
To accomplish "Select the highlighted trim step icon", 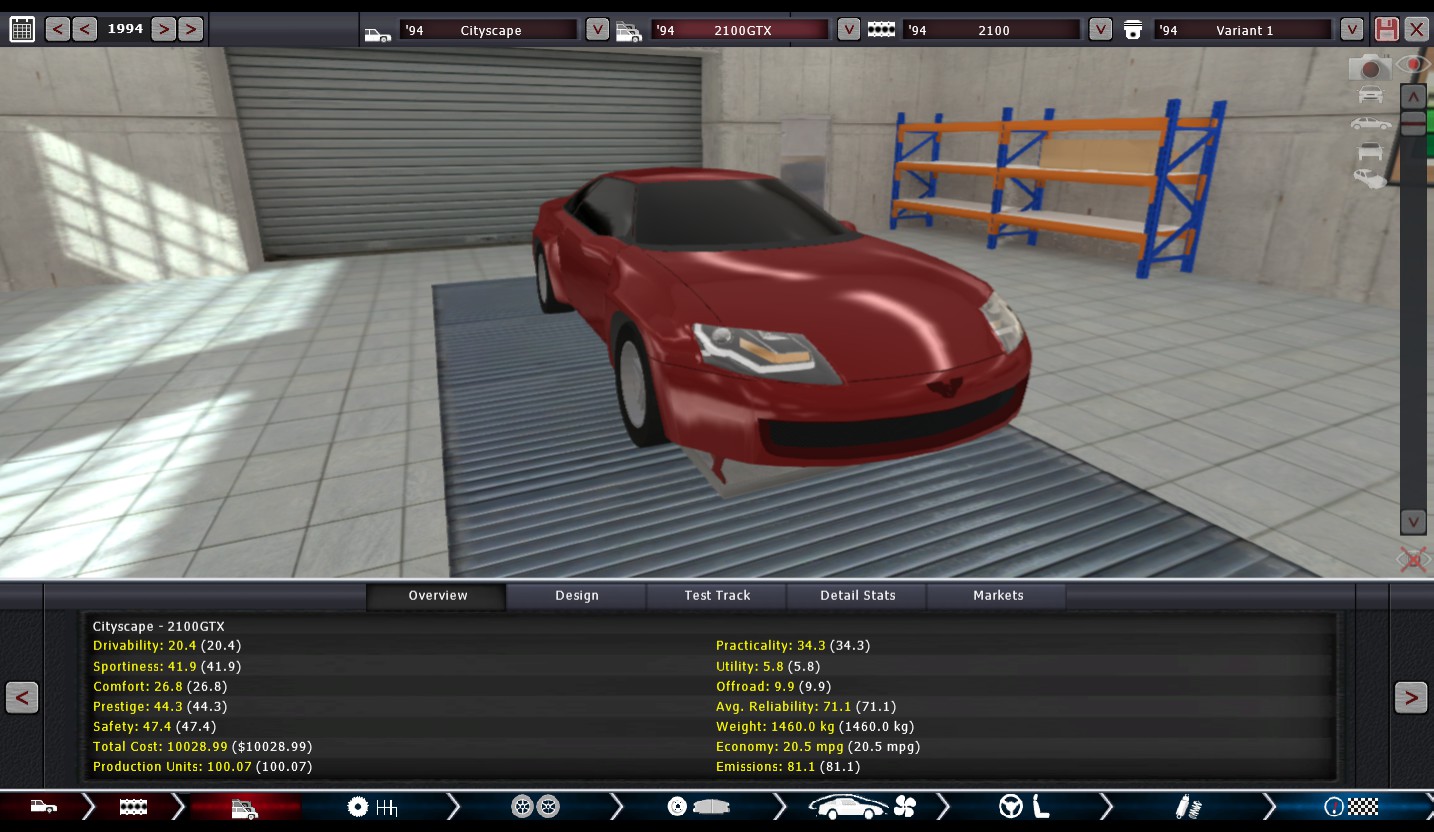I will coord(244,808).
